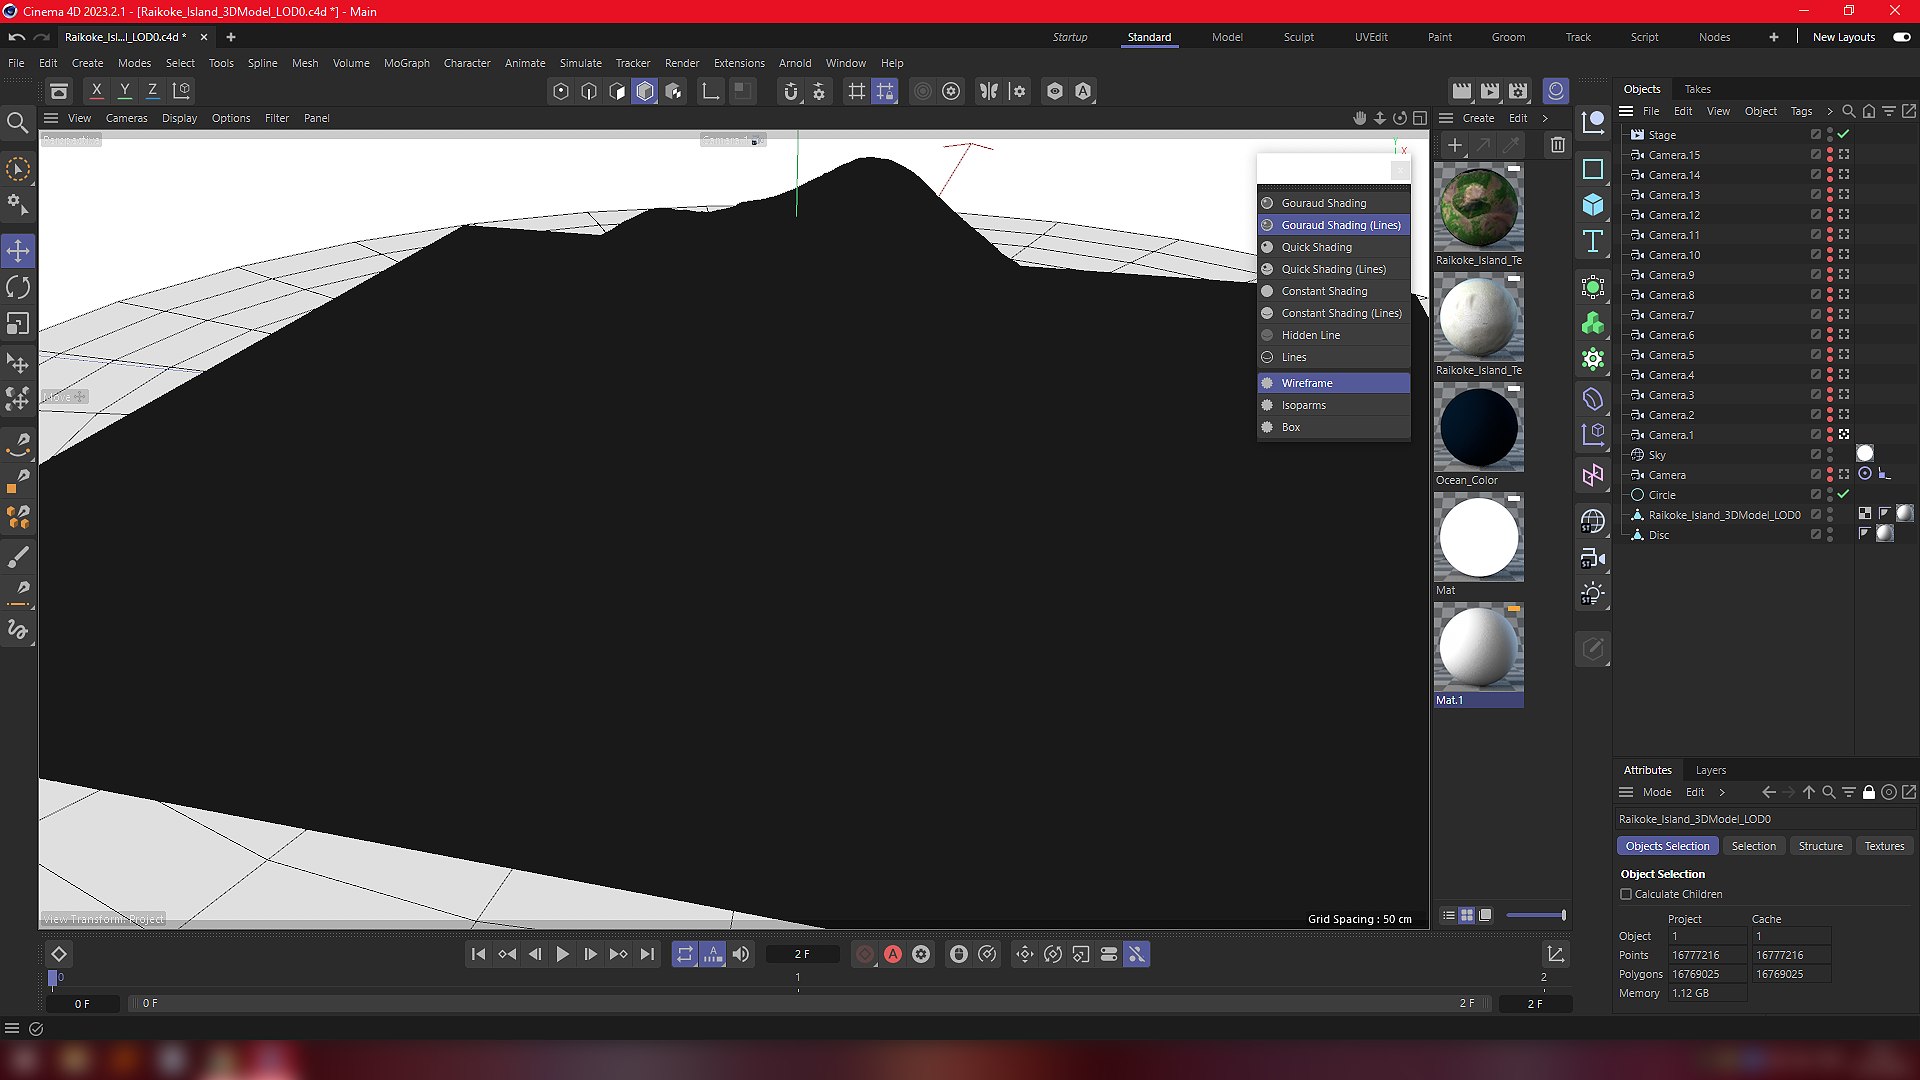Viewport: 1920px width, 1080px height.
Task: Expand more Material manager menus arrow
Action: (1545, 118)
